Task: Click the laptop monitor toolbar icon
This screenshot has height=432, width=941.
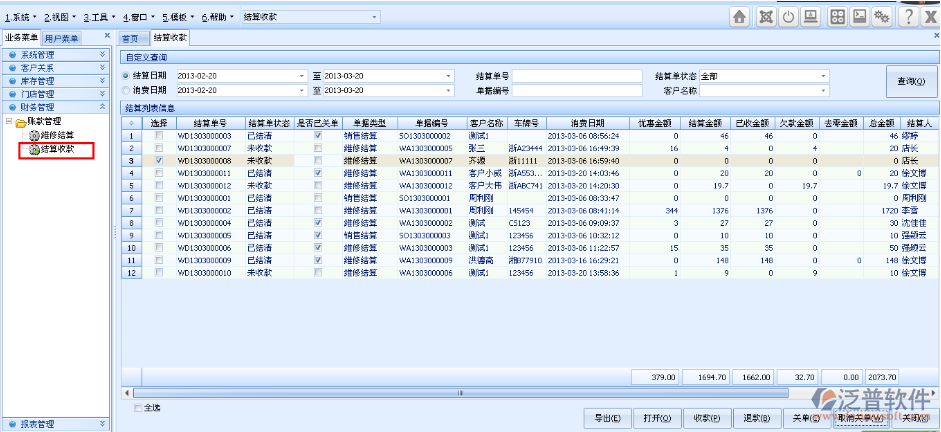Action: pos(811,17)
